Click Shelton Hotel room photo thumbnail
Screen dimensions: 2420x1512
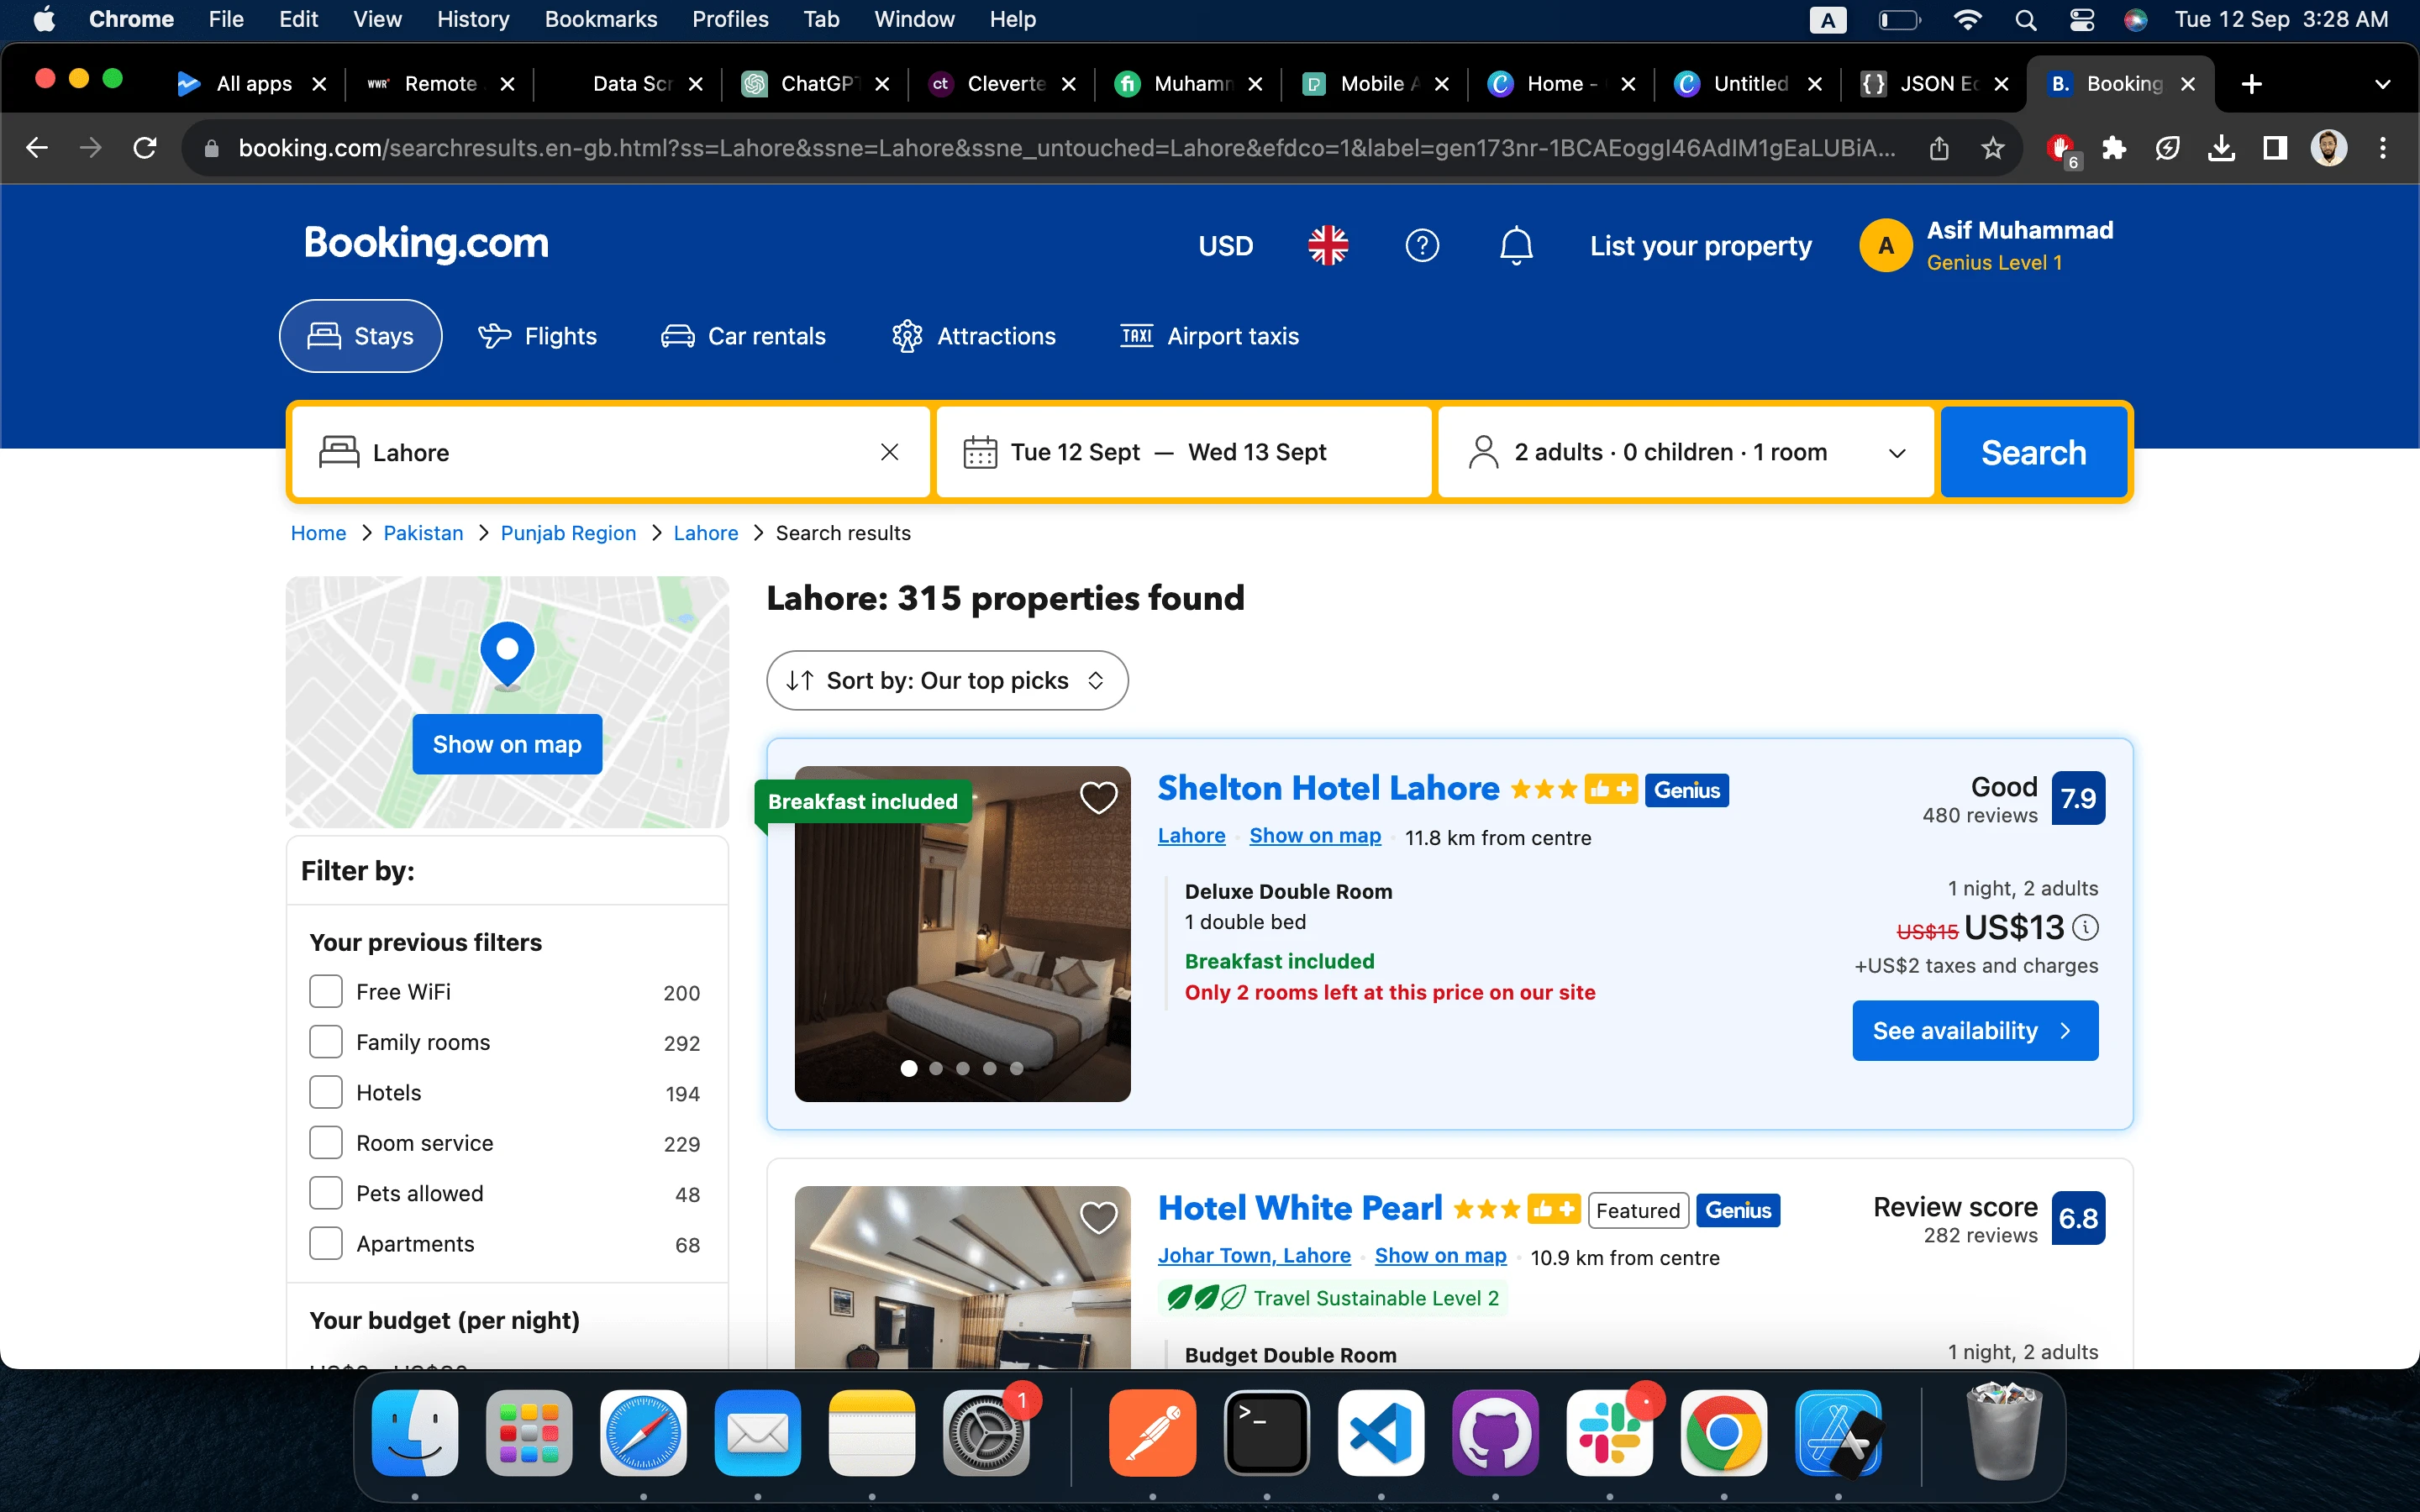tap(962, 934)
